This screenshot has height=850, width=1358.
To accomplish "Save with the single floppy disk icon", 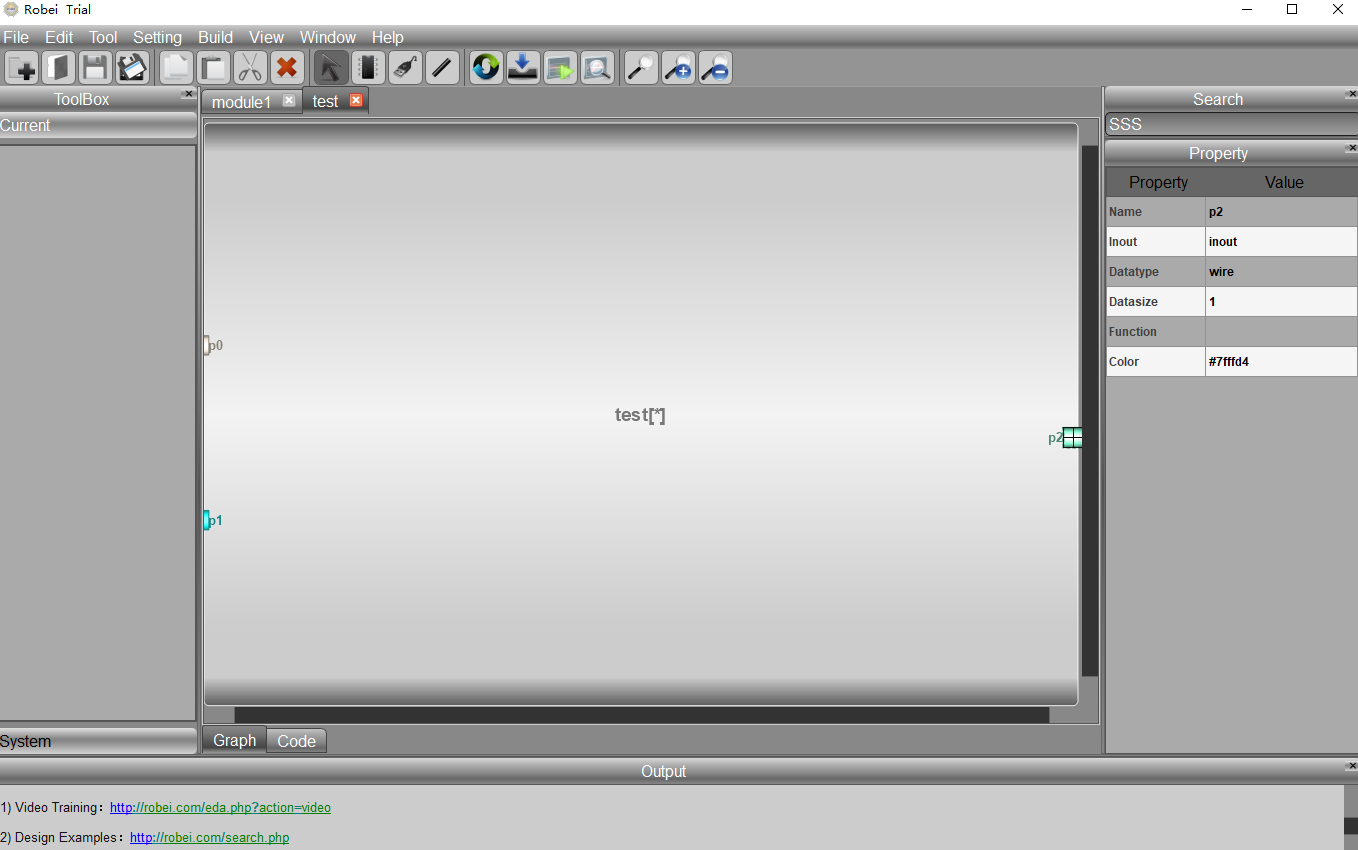I will [x=95, y=68].
